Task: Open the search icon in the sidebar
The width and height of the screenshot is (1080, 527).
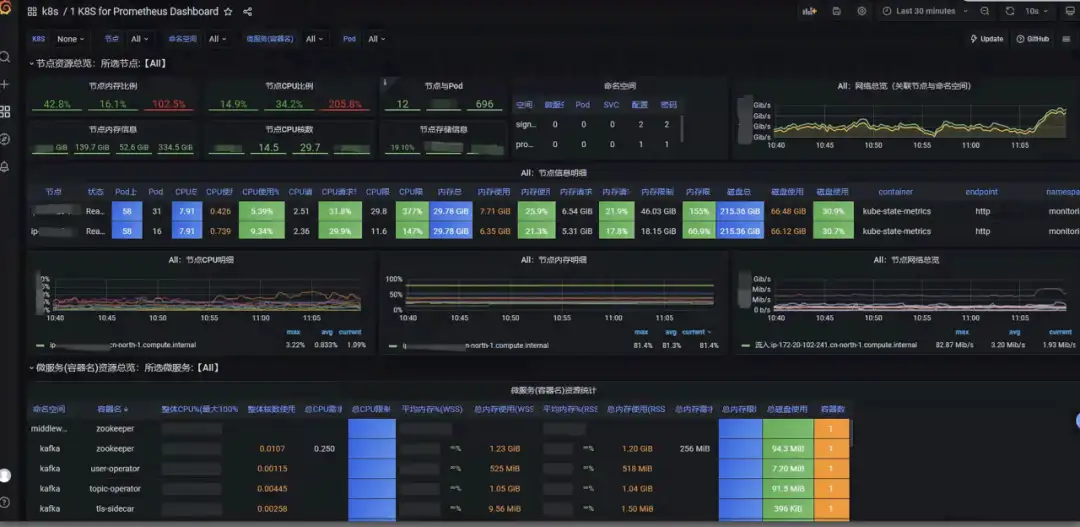Action: tap(5, 57)
